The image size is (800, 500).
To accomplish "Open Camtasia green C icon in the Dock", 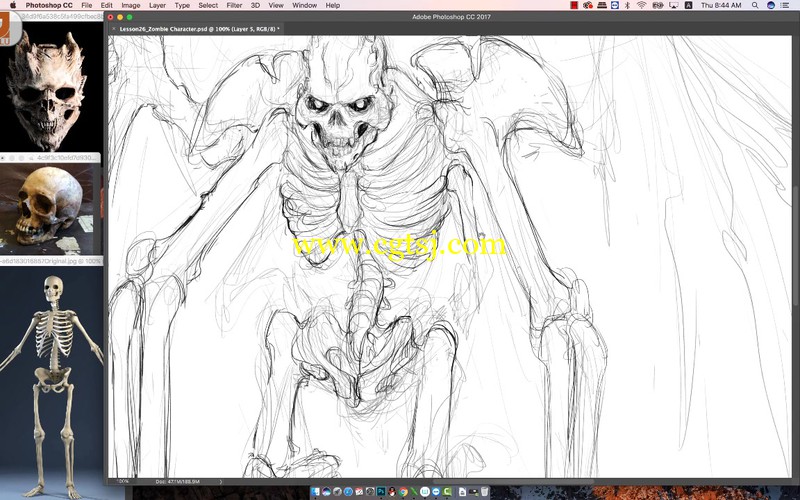I will tap(447, 492).
